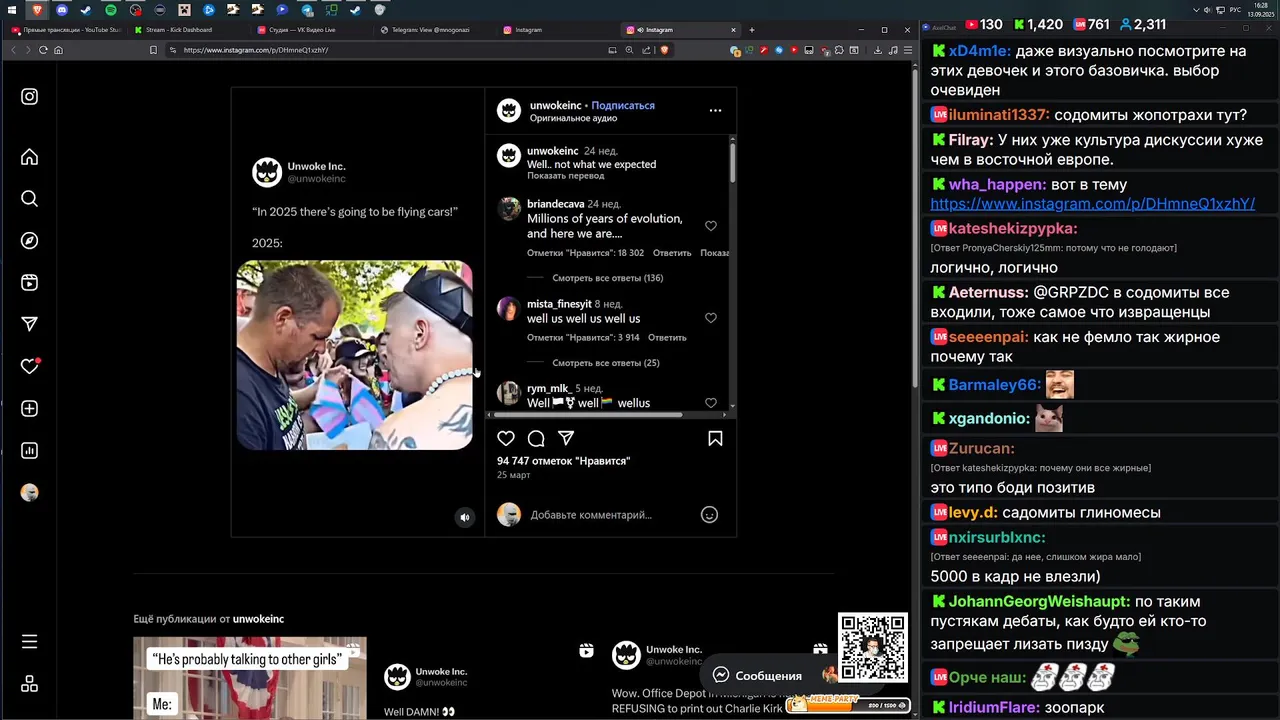
Task: Open profile avatar in Instagram sidebar
Action: tap(29, 492)
